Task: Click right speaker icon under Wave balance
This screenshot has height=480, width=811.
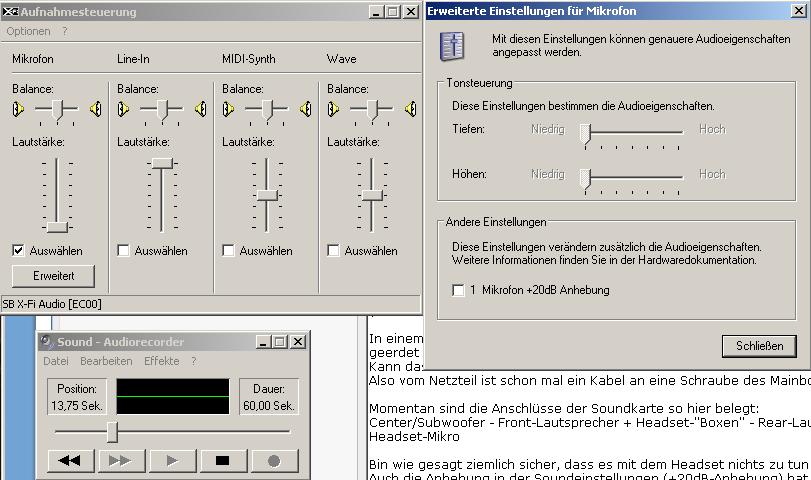Action: point(411,109)
